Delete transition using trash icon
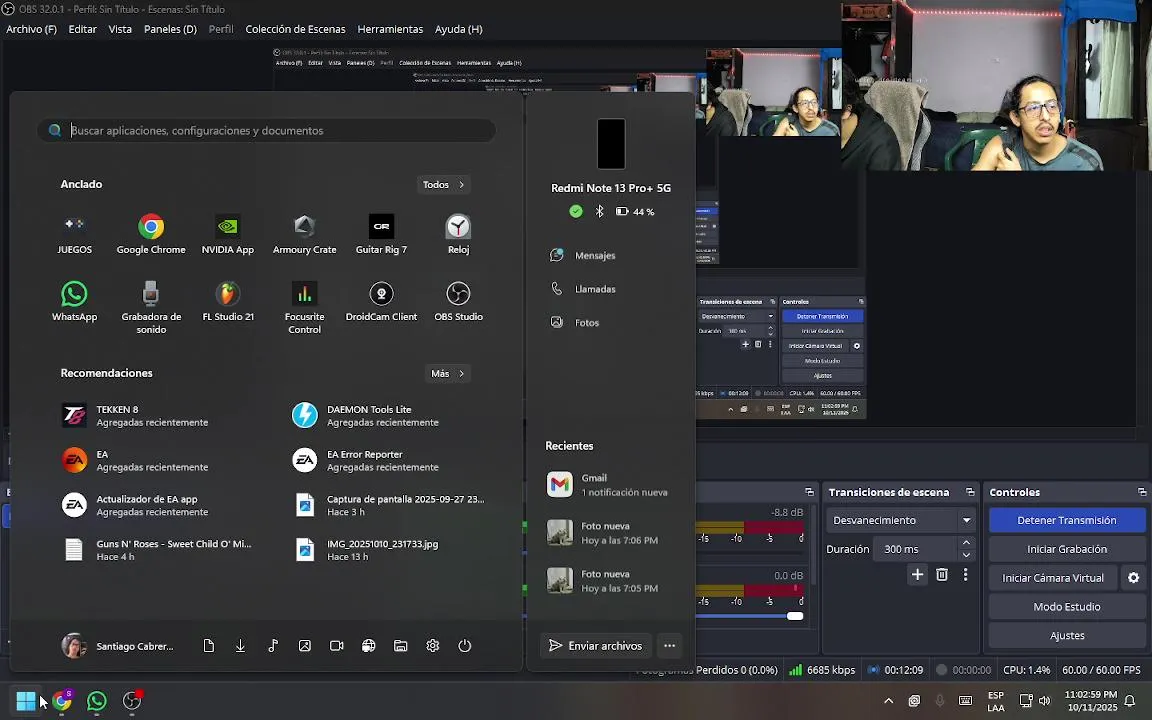The height and width of the screenshot is (720, 1152). 942,575
